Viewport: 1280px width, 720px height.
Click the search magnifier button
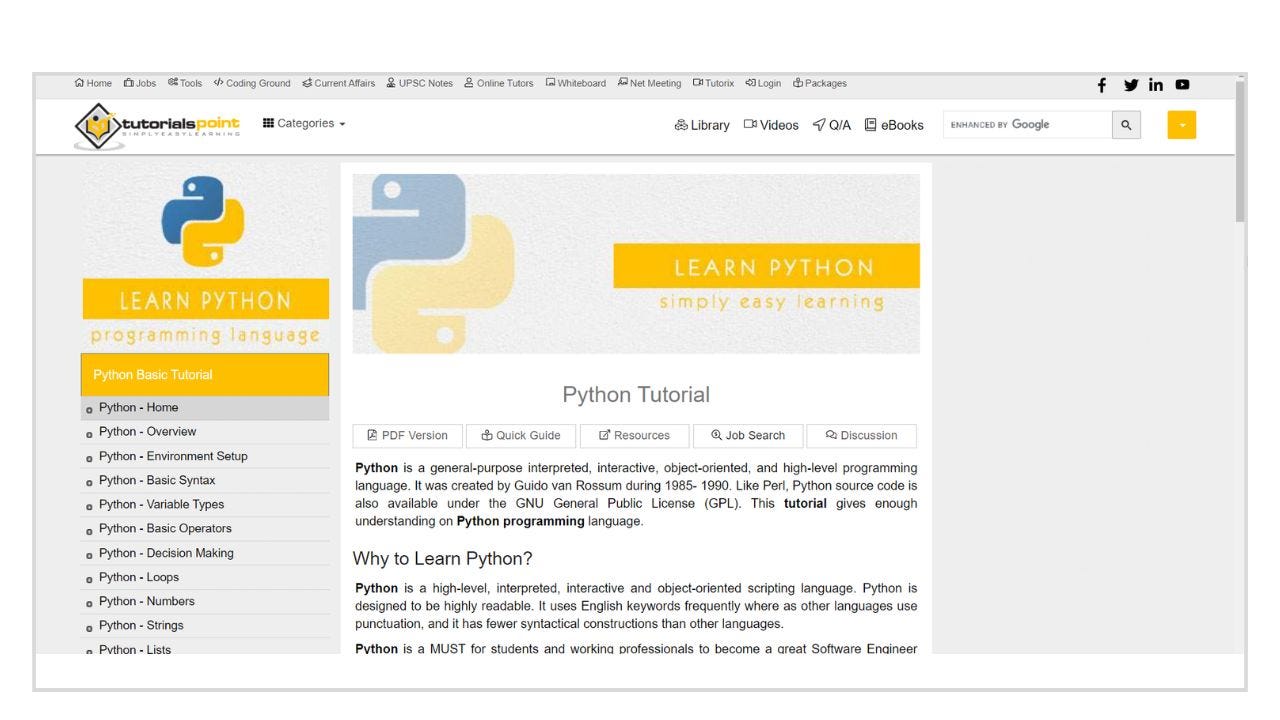(1126, 125)
